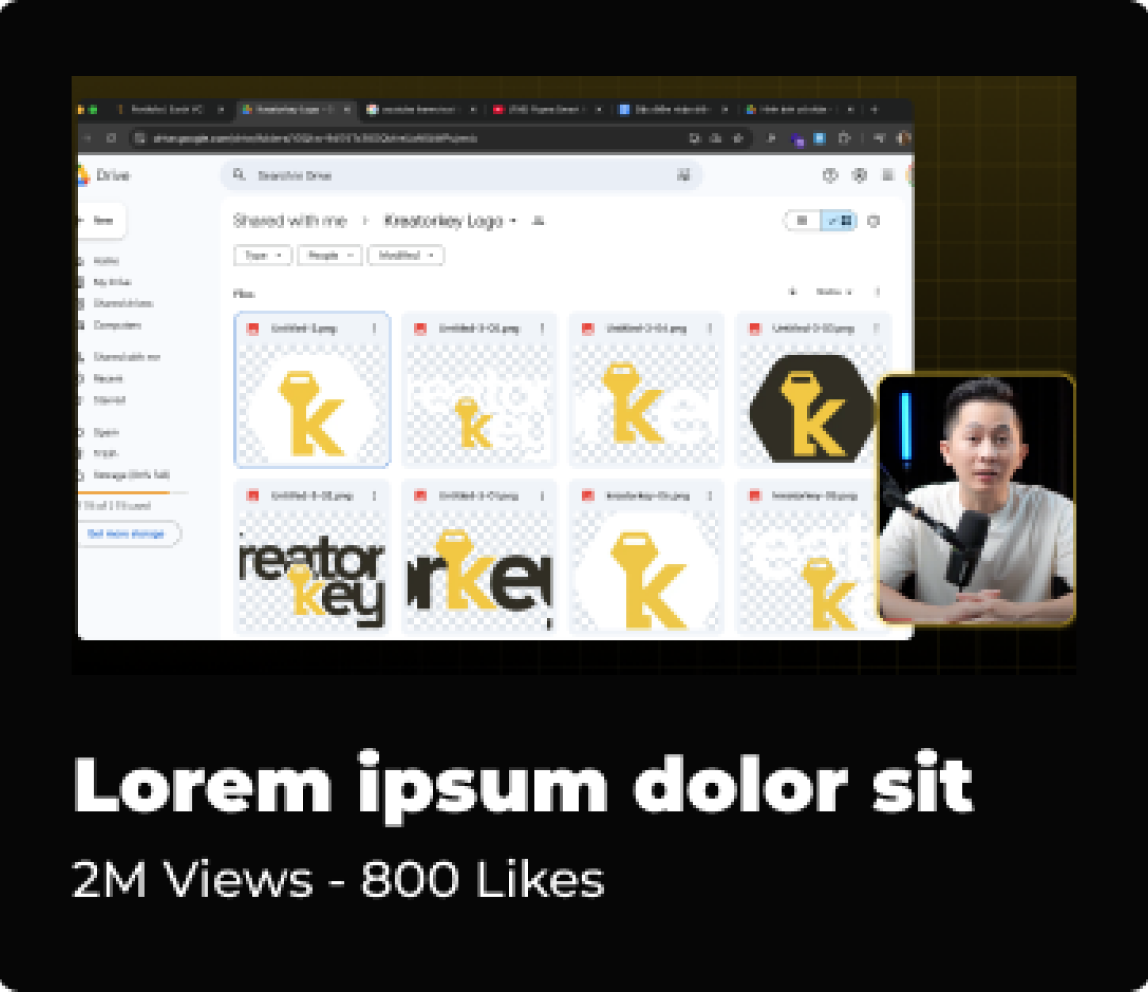Click the New button
The height and width of the screenshot is (992, 1148).
[102, 220]
